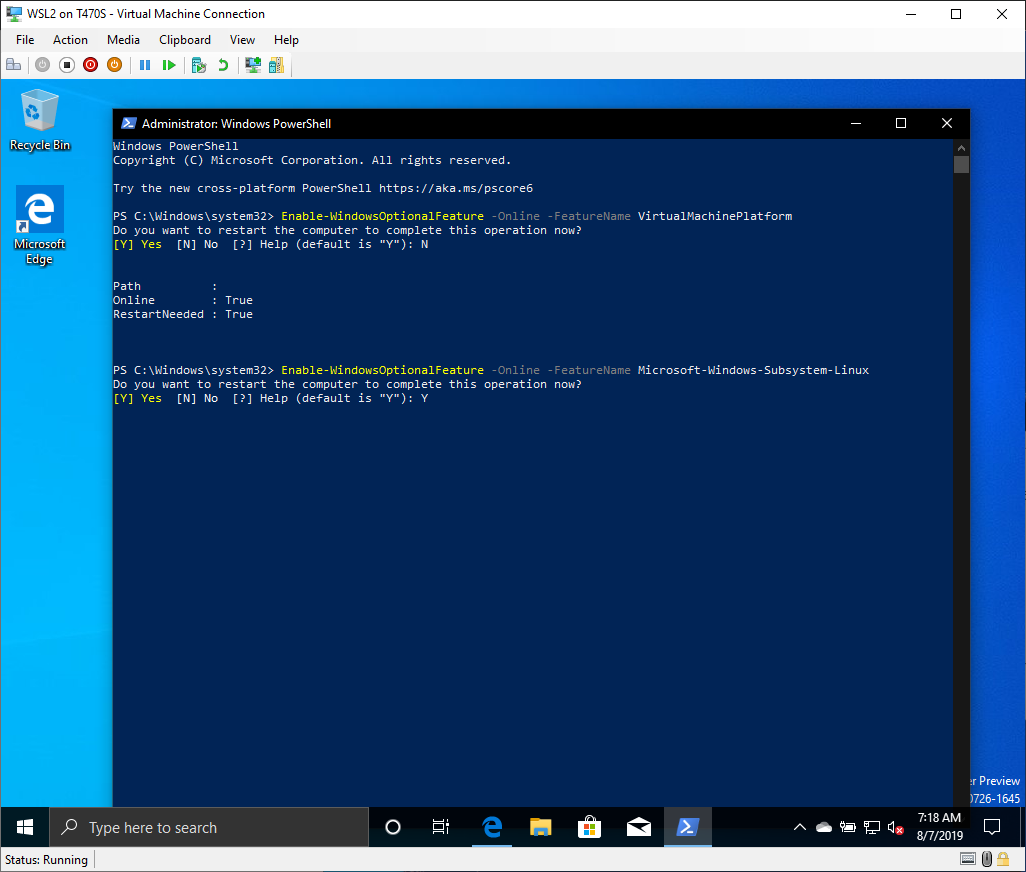Open the Media menu
This screenshot has height=872, width=1026.
pos(123,40)
